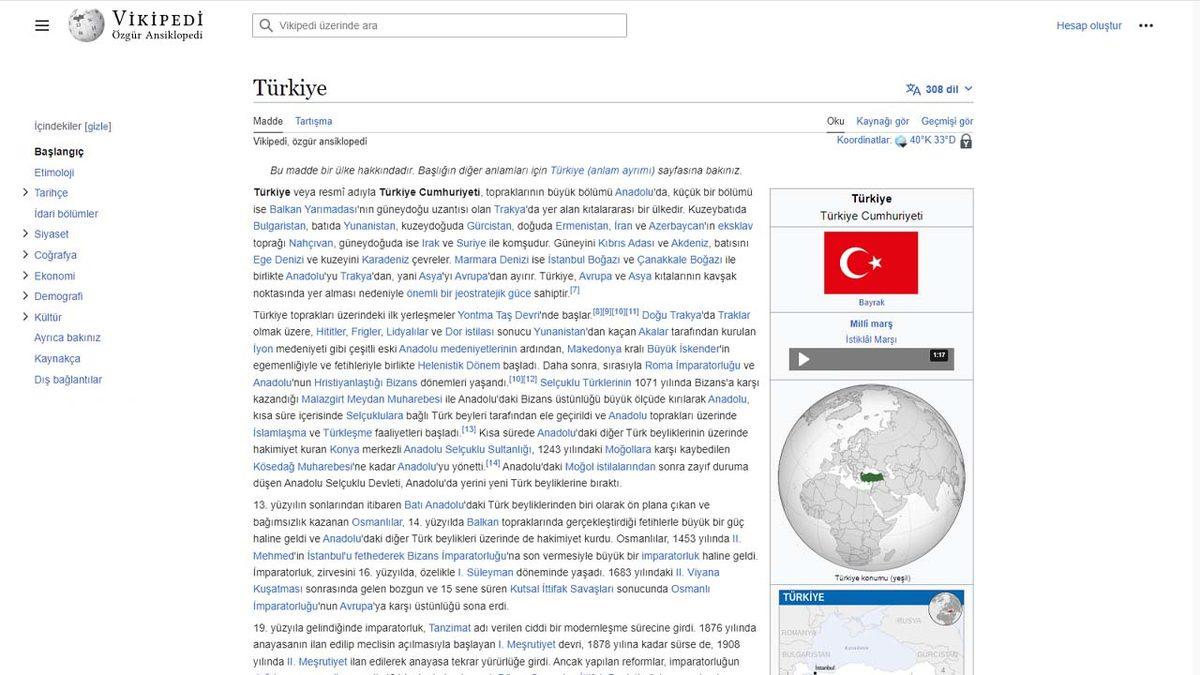Click the coordinates globe icon
Viewport: 1200px width, 675px height.
pos(900,141)
